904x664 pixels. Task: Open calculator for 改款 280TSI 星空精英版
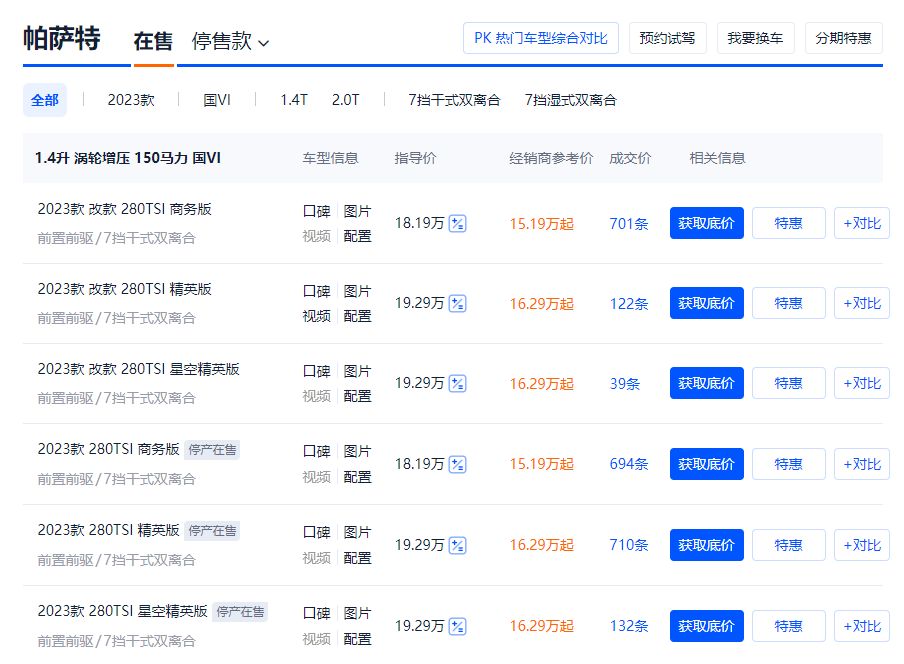click(x=457, y=384)
